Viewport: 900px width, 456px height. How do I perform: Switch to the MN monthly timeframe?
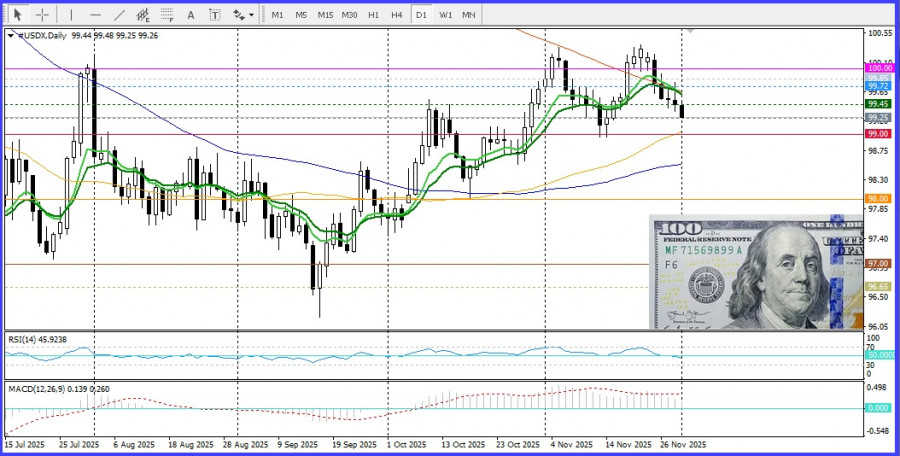(x=468, y=15)
